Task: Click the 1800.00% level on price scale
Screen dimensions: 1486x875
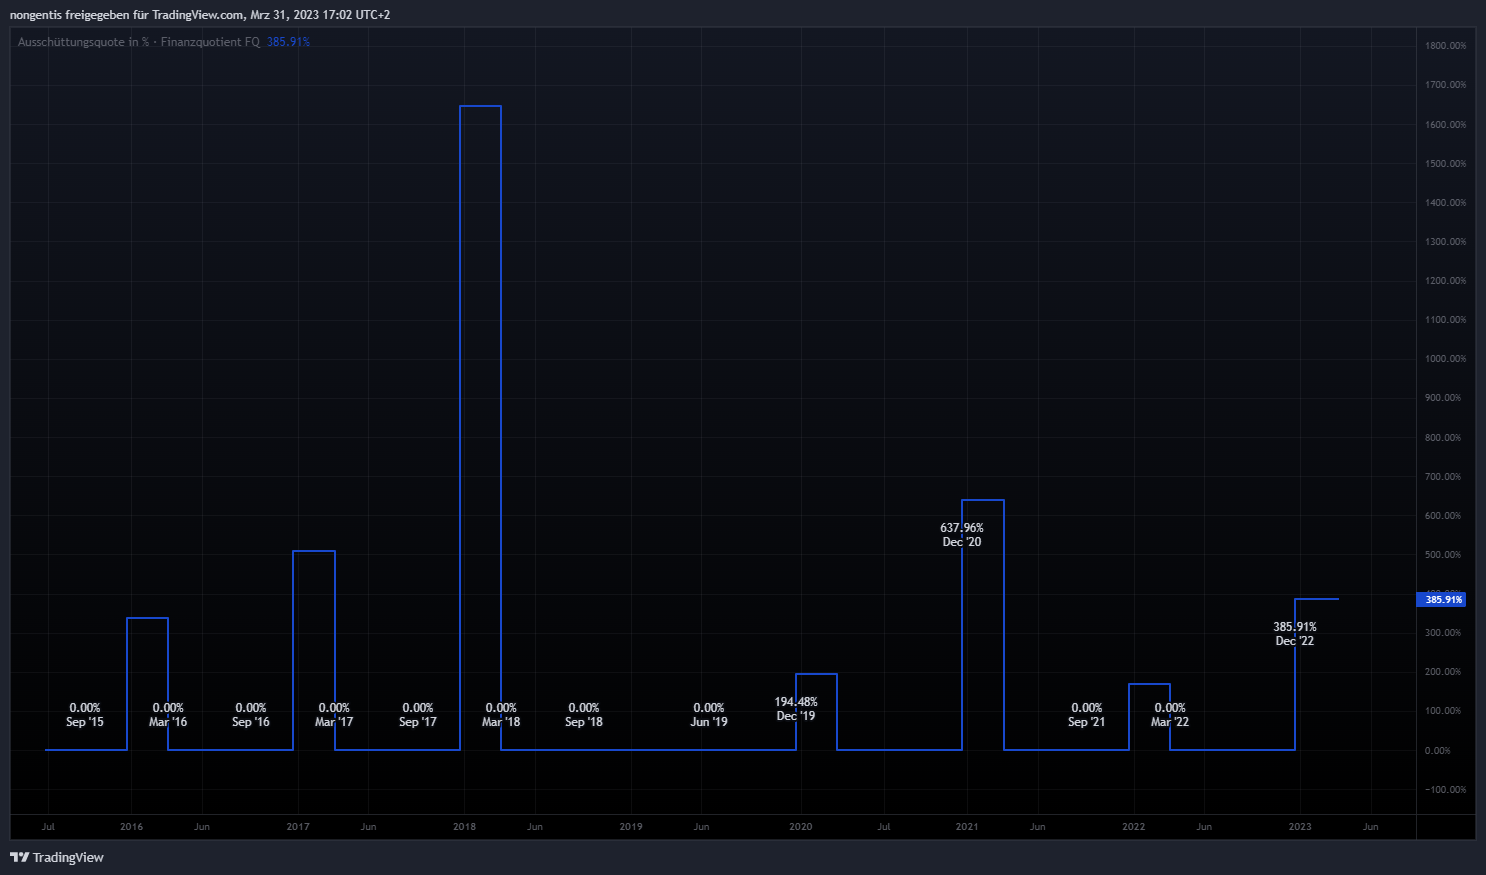Action: (1445, 46)
